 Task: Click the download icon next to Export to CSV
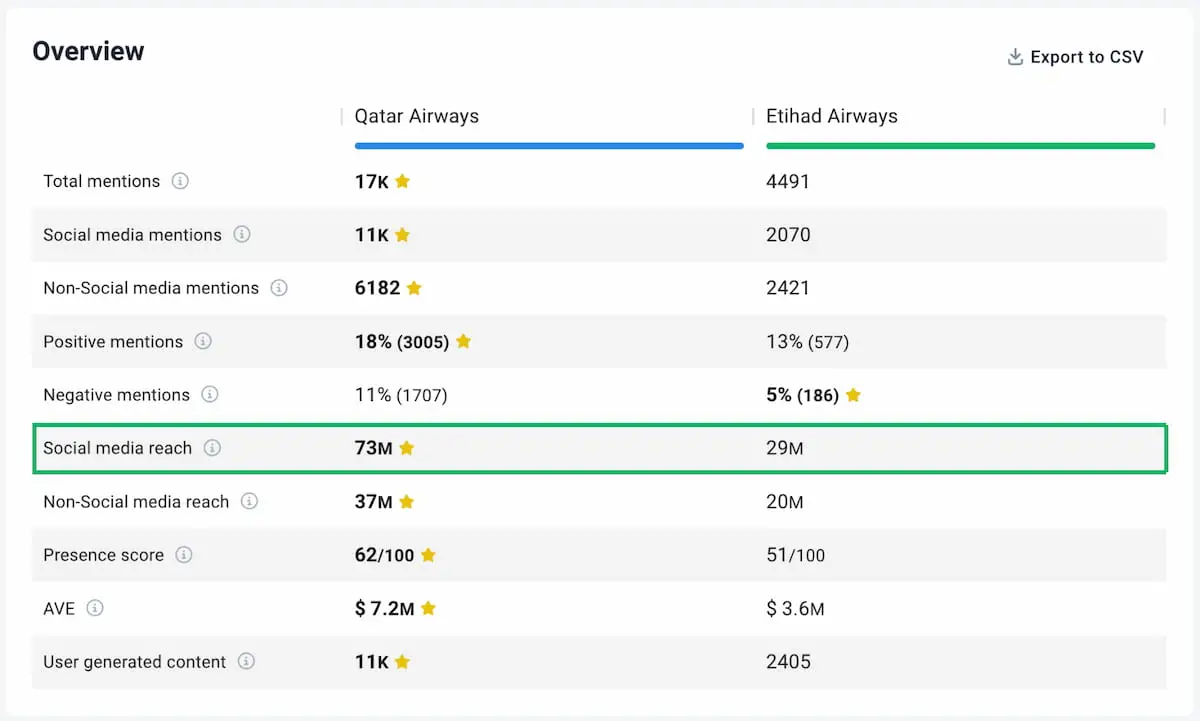1014,57
